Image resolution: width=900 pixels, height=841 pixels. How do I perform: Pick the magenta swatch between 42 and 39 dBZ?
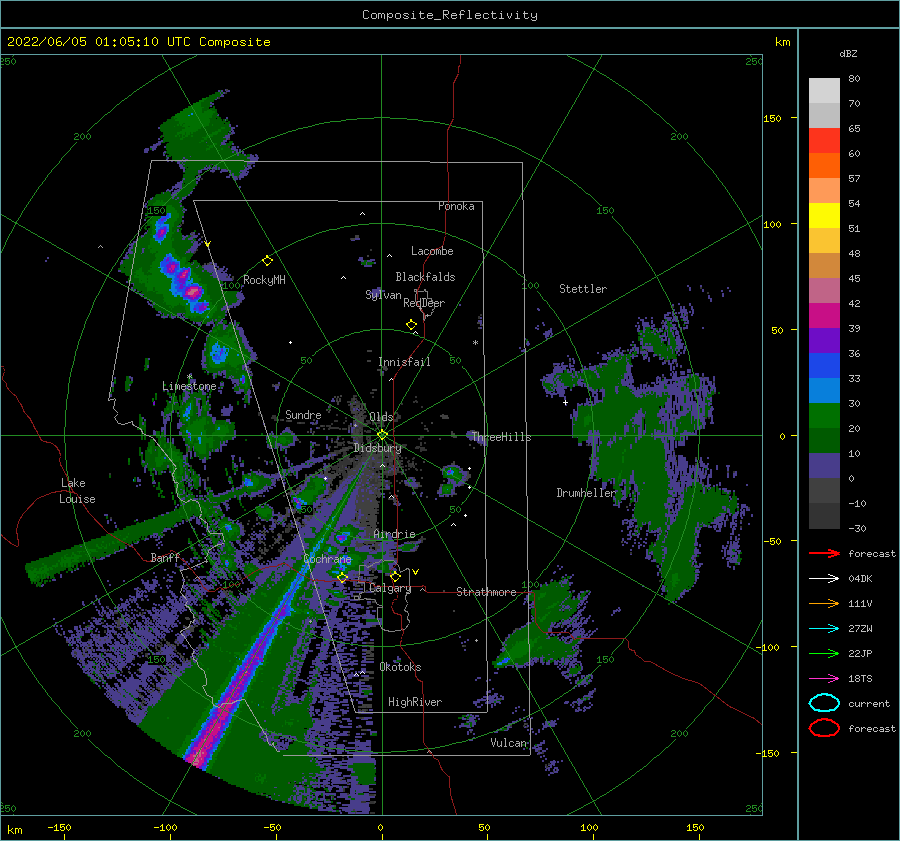[x=824, y=315]
